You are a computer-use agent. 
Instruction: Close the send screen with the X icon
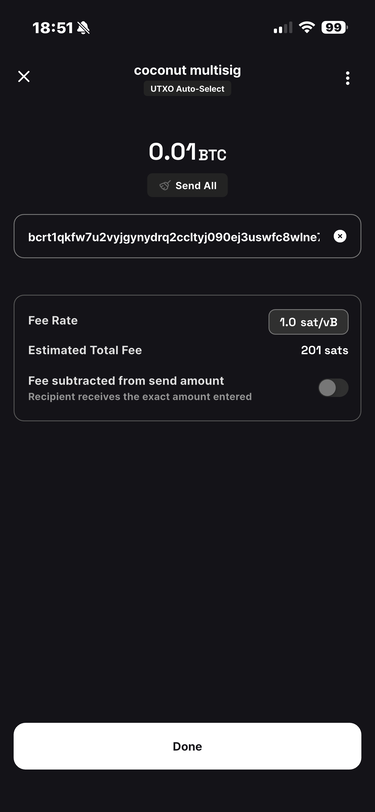click(24, 77)
